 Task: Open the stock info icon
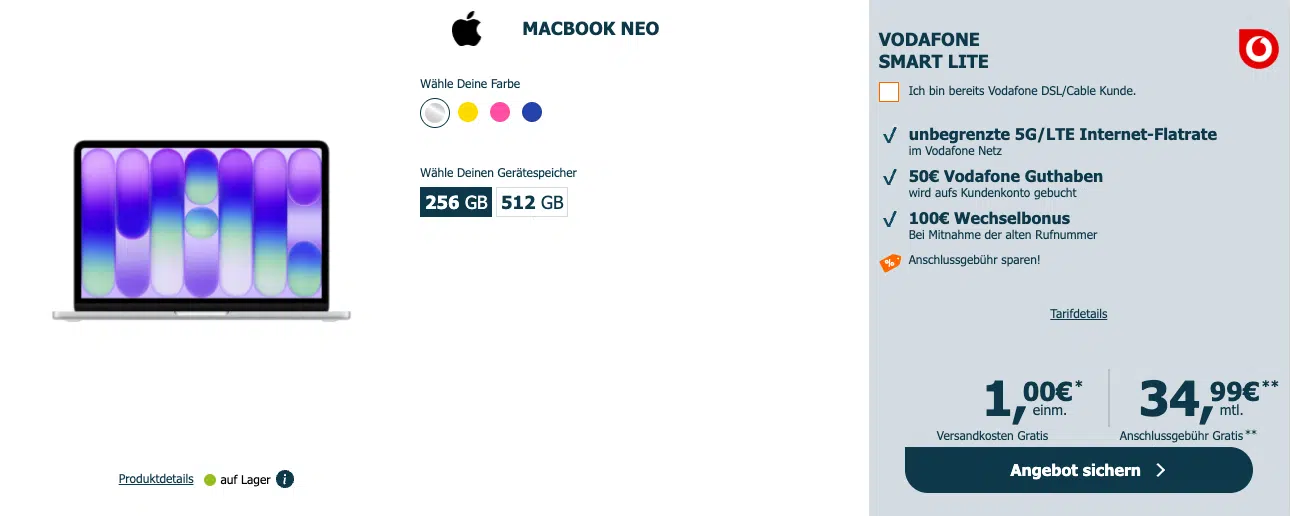(x=285, y=479)
